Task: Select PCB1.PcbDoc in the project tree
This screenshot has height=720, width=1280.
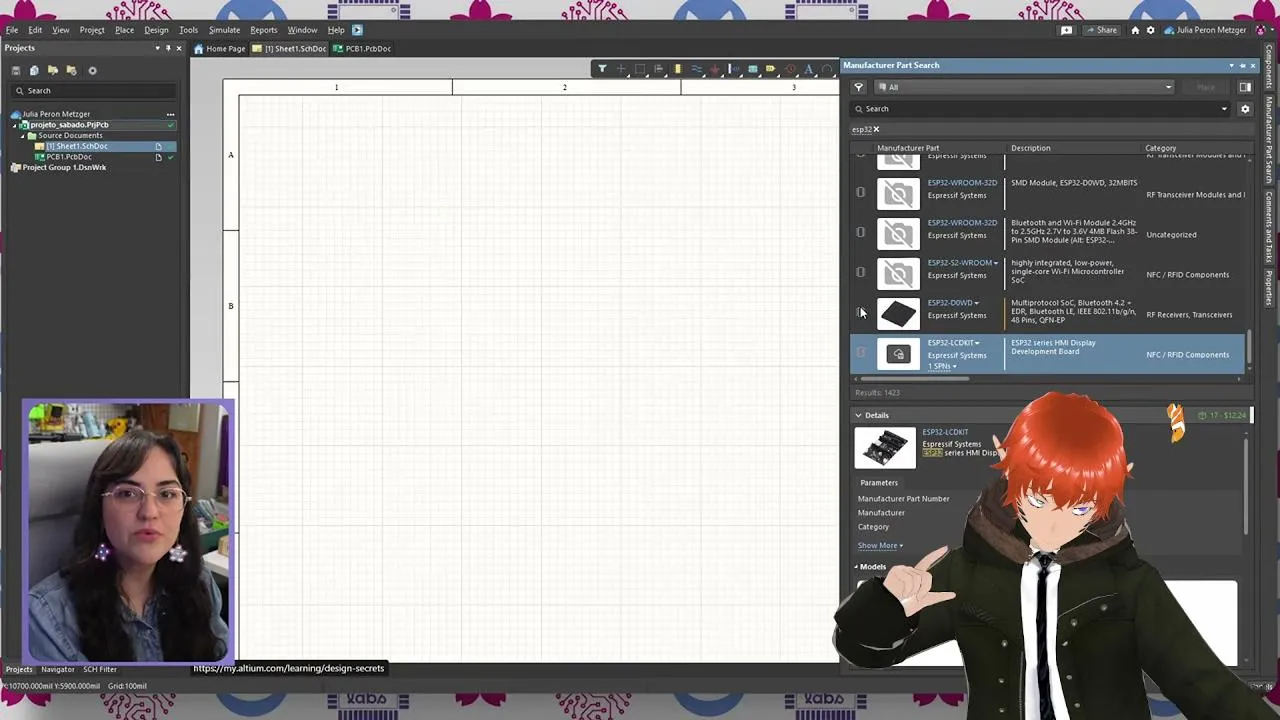Action: pos(69,157)
